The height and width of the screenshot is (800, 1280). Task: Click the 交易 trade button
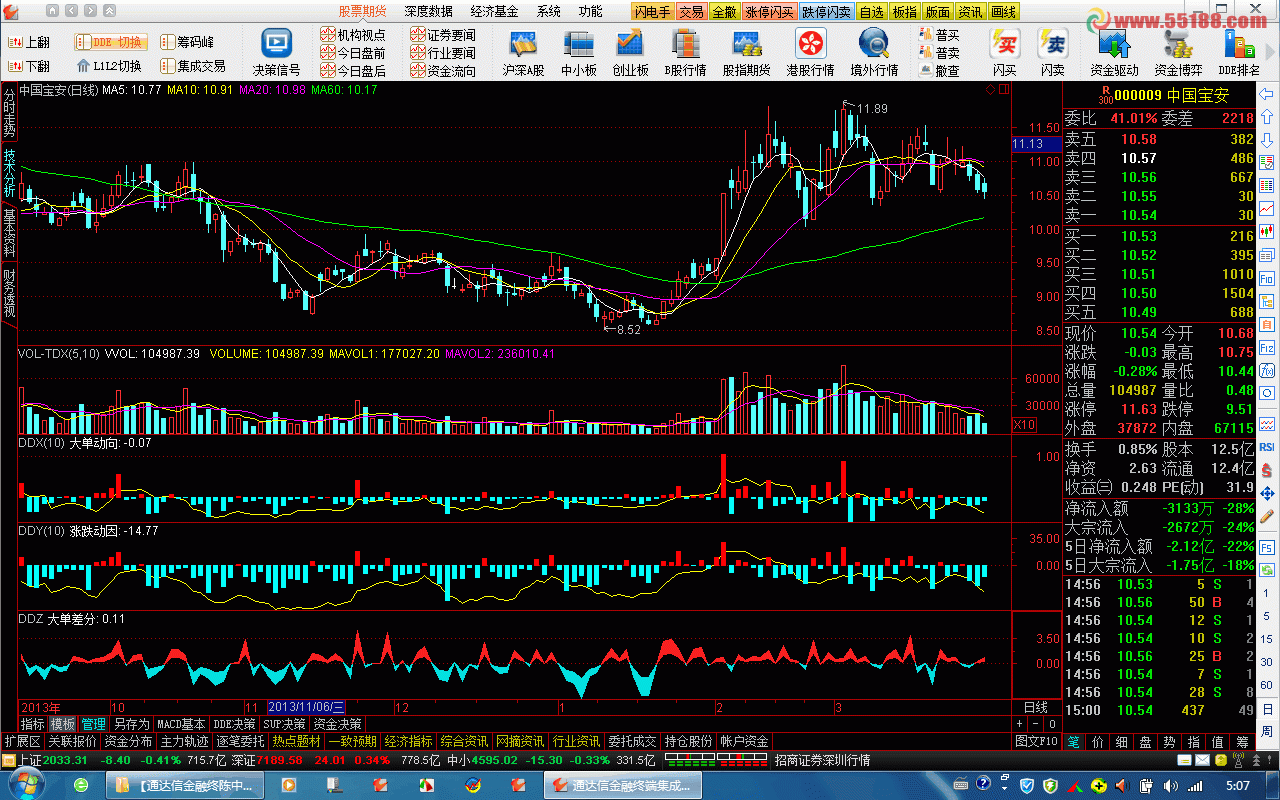pos(692,12)
